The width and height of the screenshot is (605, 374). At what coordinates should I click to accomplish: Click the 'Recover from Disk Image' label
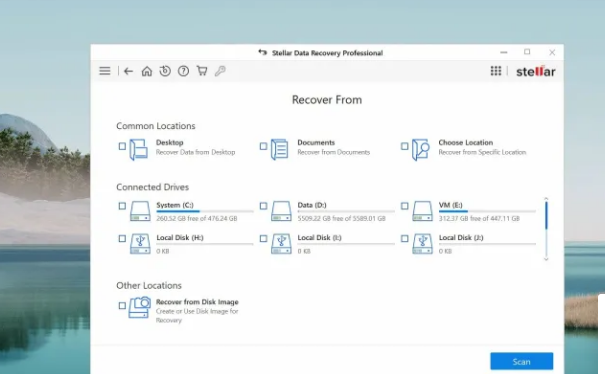point(197,302)
